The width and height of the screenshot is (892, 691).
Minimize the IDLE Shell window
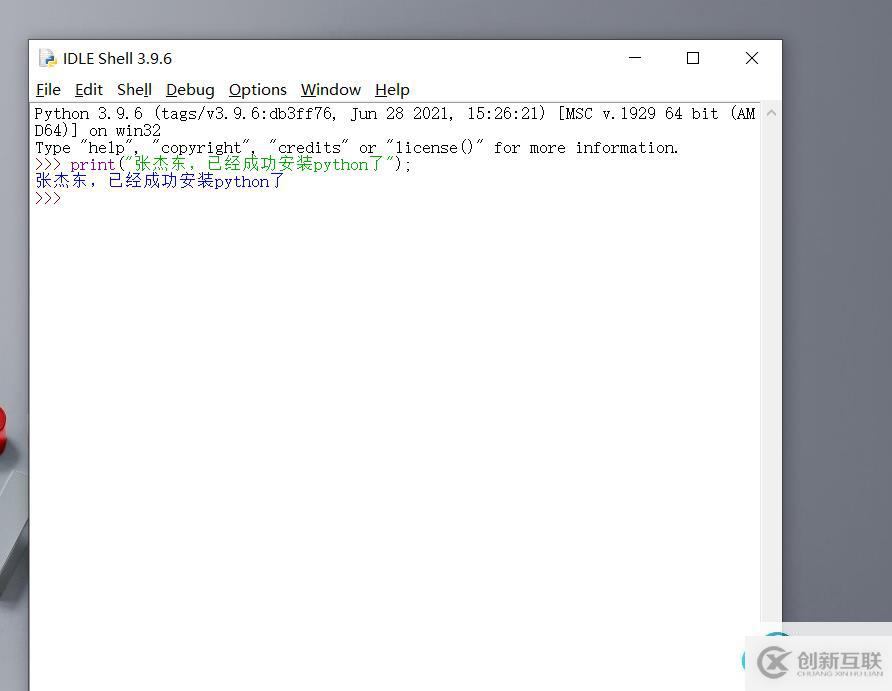pos(635,58)
